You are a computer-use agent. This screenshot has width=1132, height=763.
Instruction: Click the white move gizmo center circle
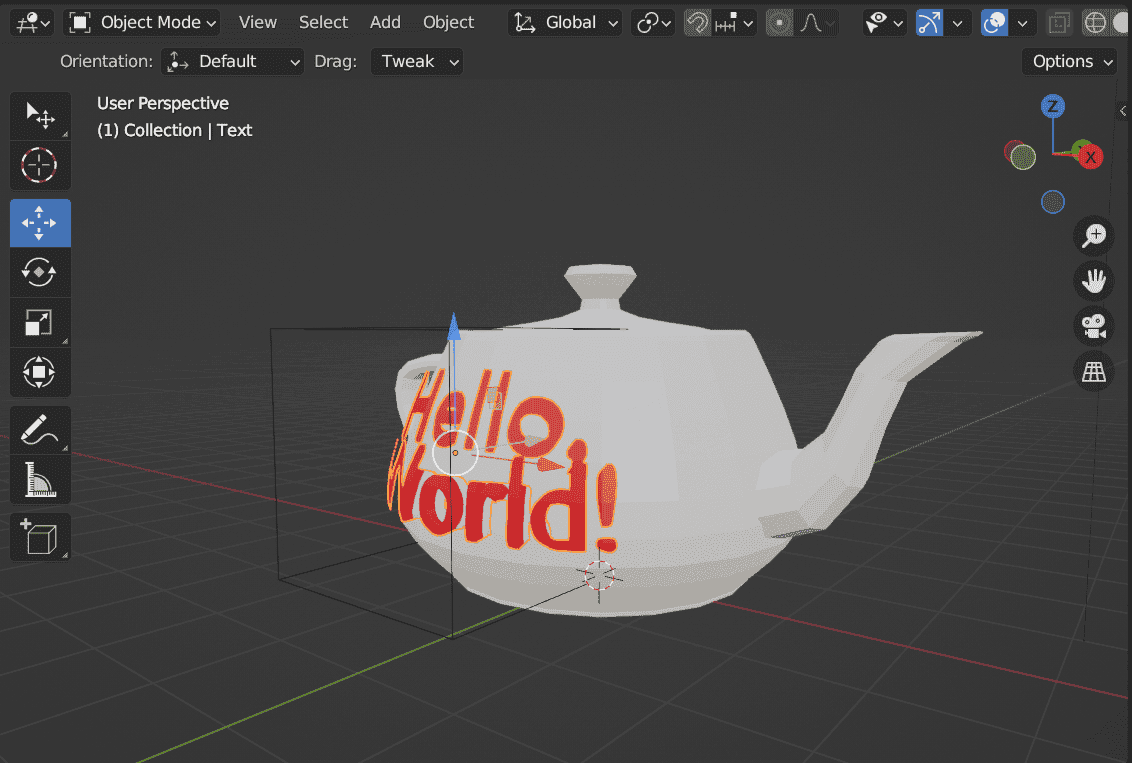click(455, 453)
